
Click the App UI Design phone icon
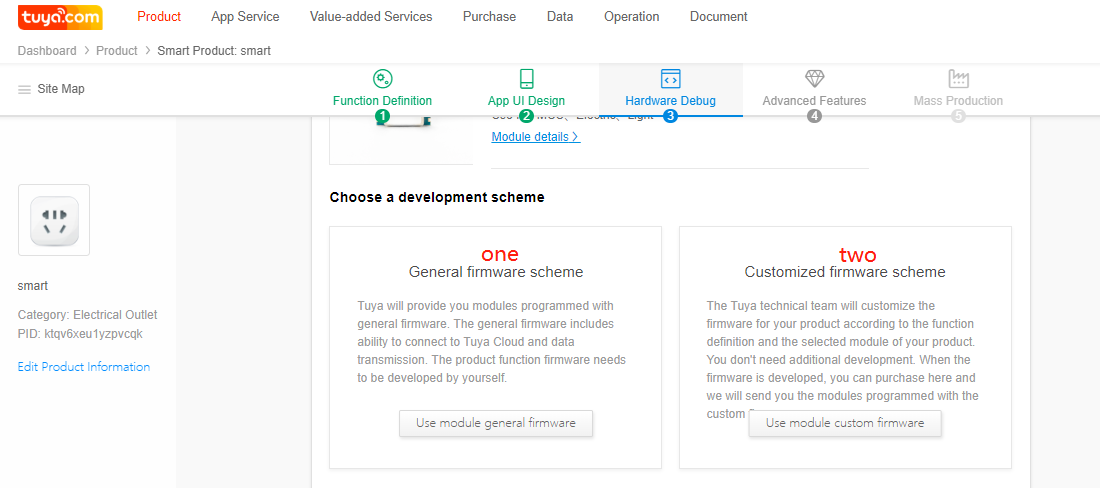(526, 79)
